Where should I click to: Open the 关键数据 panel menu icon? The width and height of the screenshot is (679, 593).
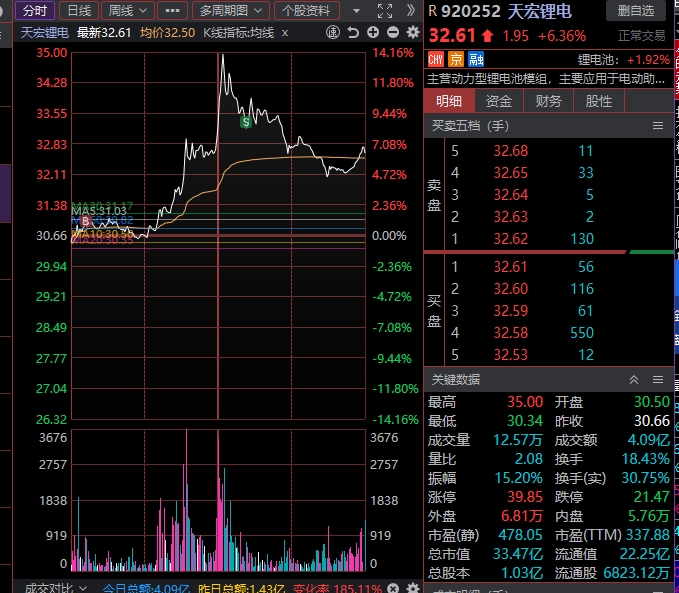tap(658, 380)
